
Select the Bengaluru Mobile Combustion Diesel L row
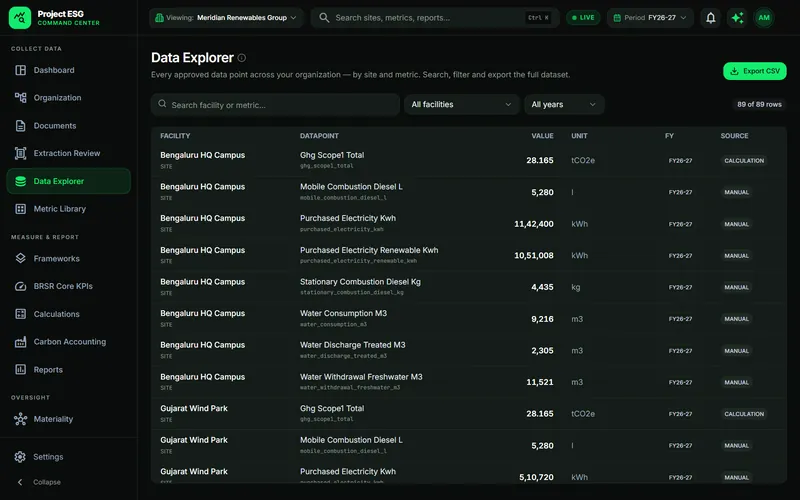tap(469, 192)
